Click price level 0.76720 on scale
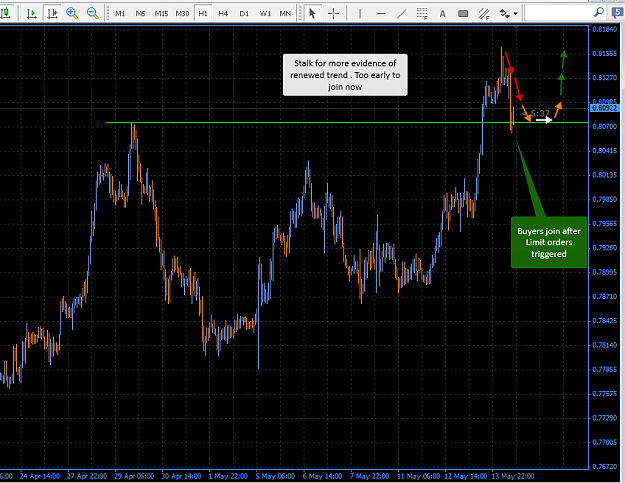This screenshot has height=483, width=625. [604, 467]
